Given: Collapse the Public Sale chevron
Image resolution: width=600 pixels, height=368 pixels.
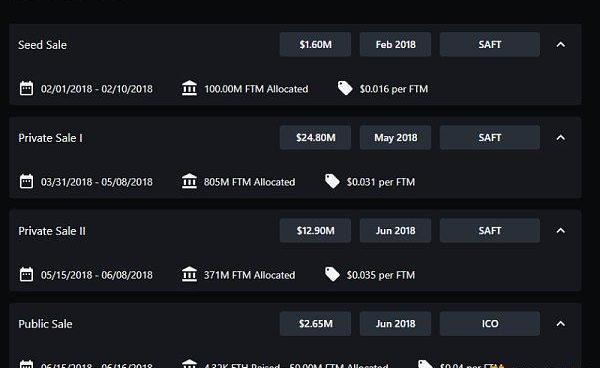Looking at the screenshot, I should click(x=561, y=324).
